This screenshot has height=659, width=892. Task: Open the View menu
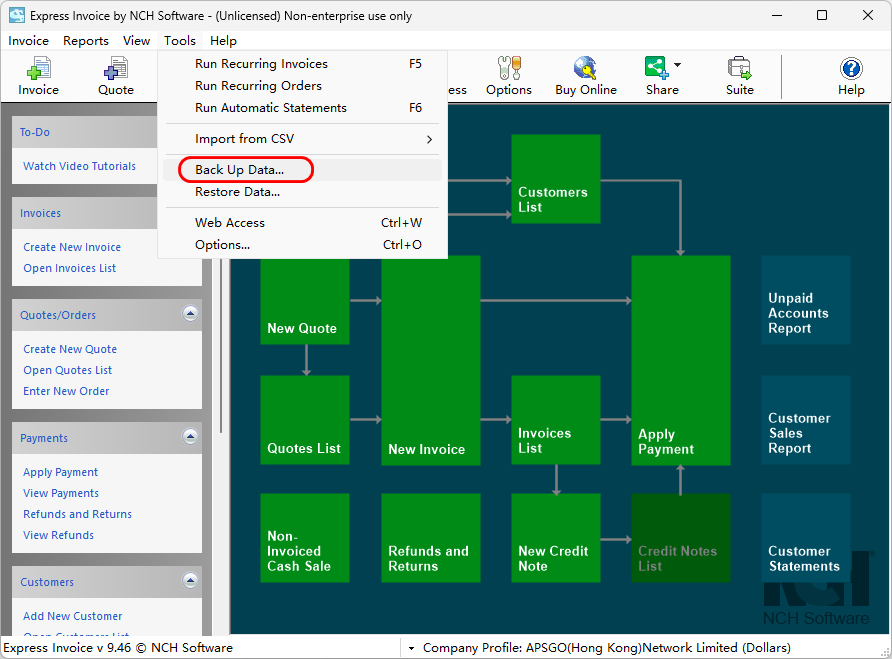(x=137, y=41)
